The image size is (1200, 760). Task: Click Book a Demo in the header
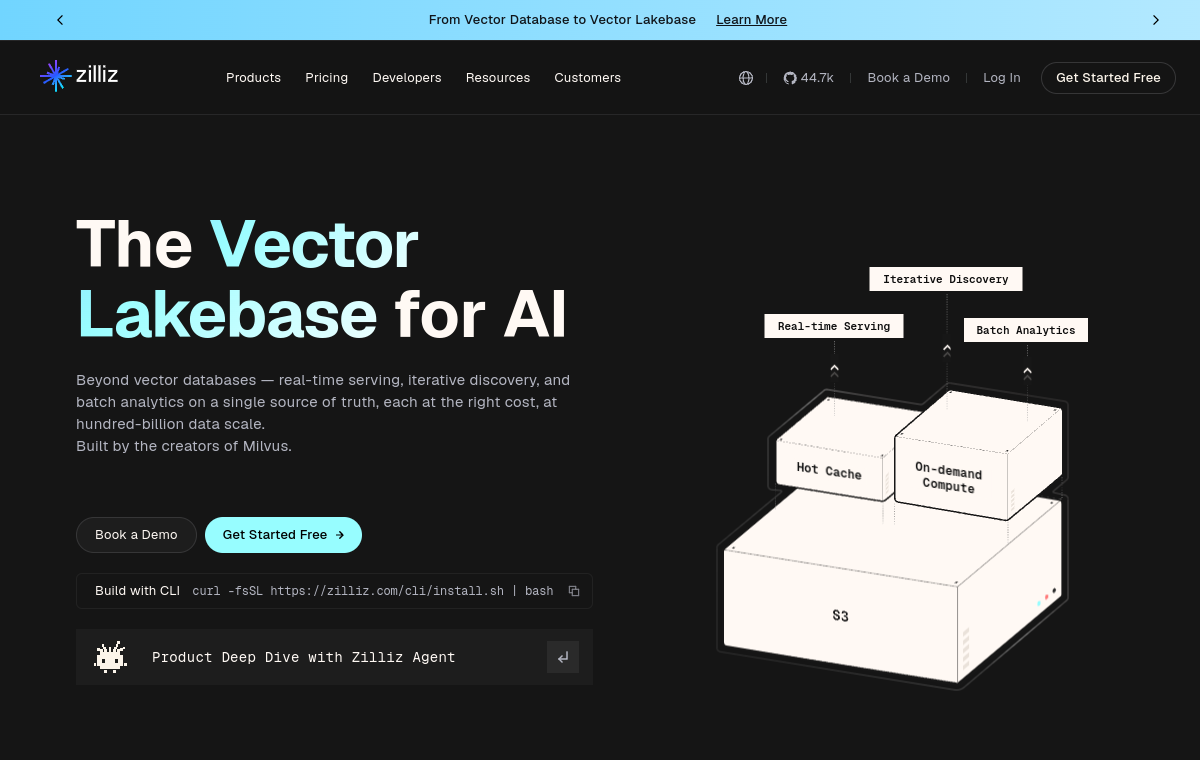909,78
